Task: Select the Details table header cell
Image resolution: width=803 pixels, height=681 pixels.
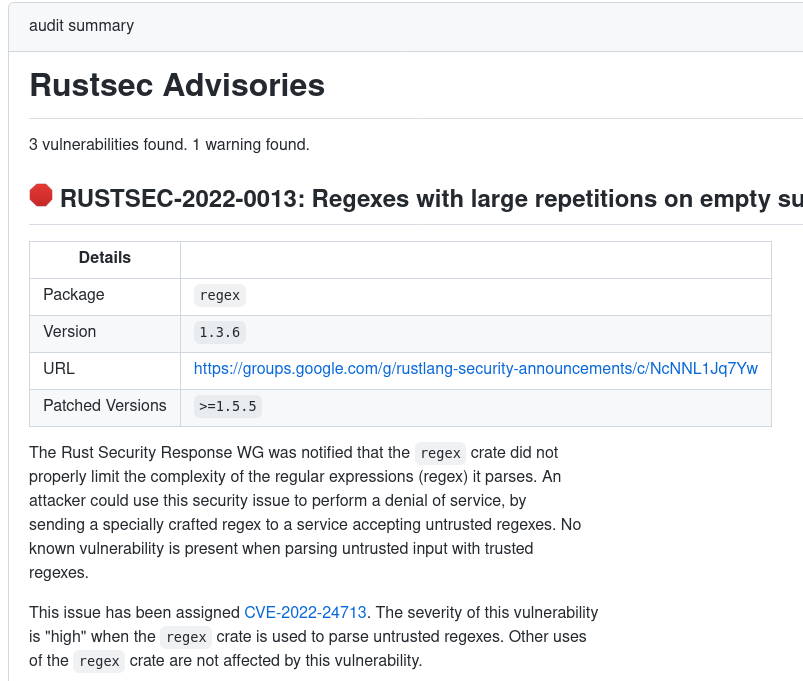Action: [104, 258]
